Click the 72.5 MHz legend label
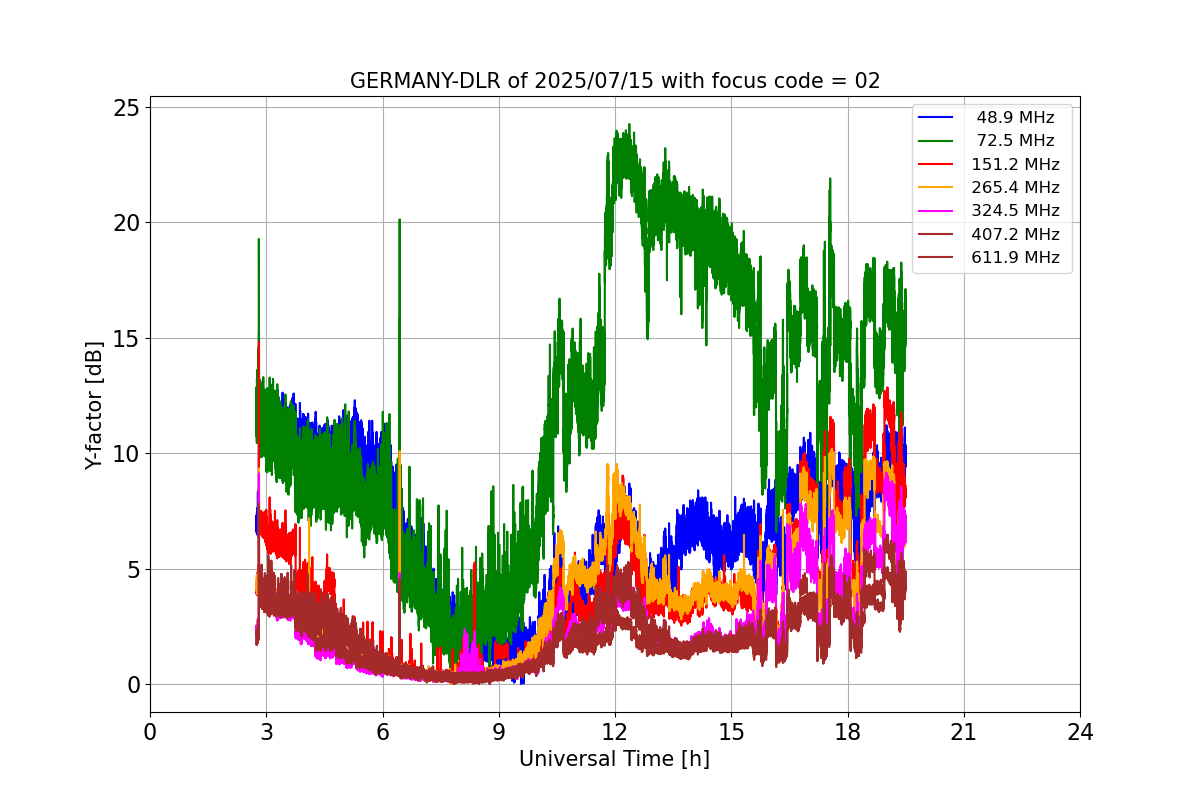The width and height of the screenshot is (1200, 800). coord(1015,141)
